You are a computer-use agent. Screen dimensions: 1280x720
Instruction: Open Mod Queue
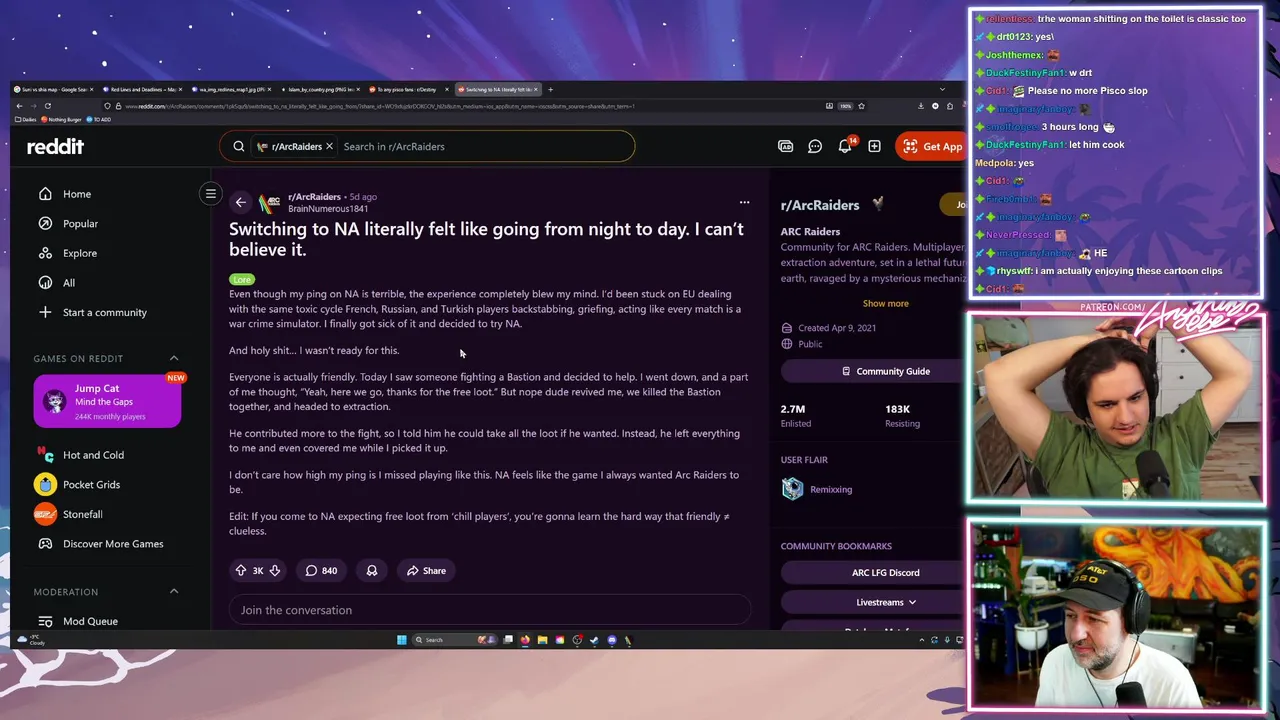click(90, 621)
